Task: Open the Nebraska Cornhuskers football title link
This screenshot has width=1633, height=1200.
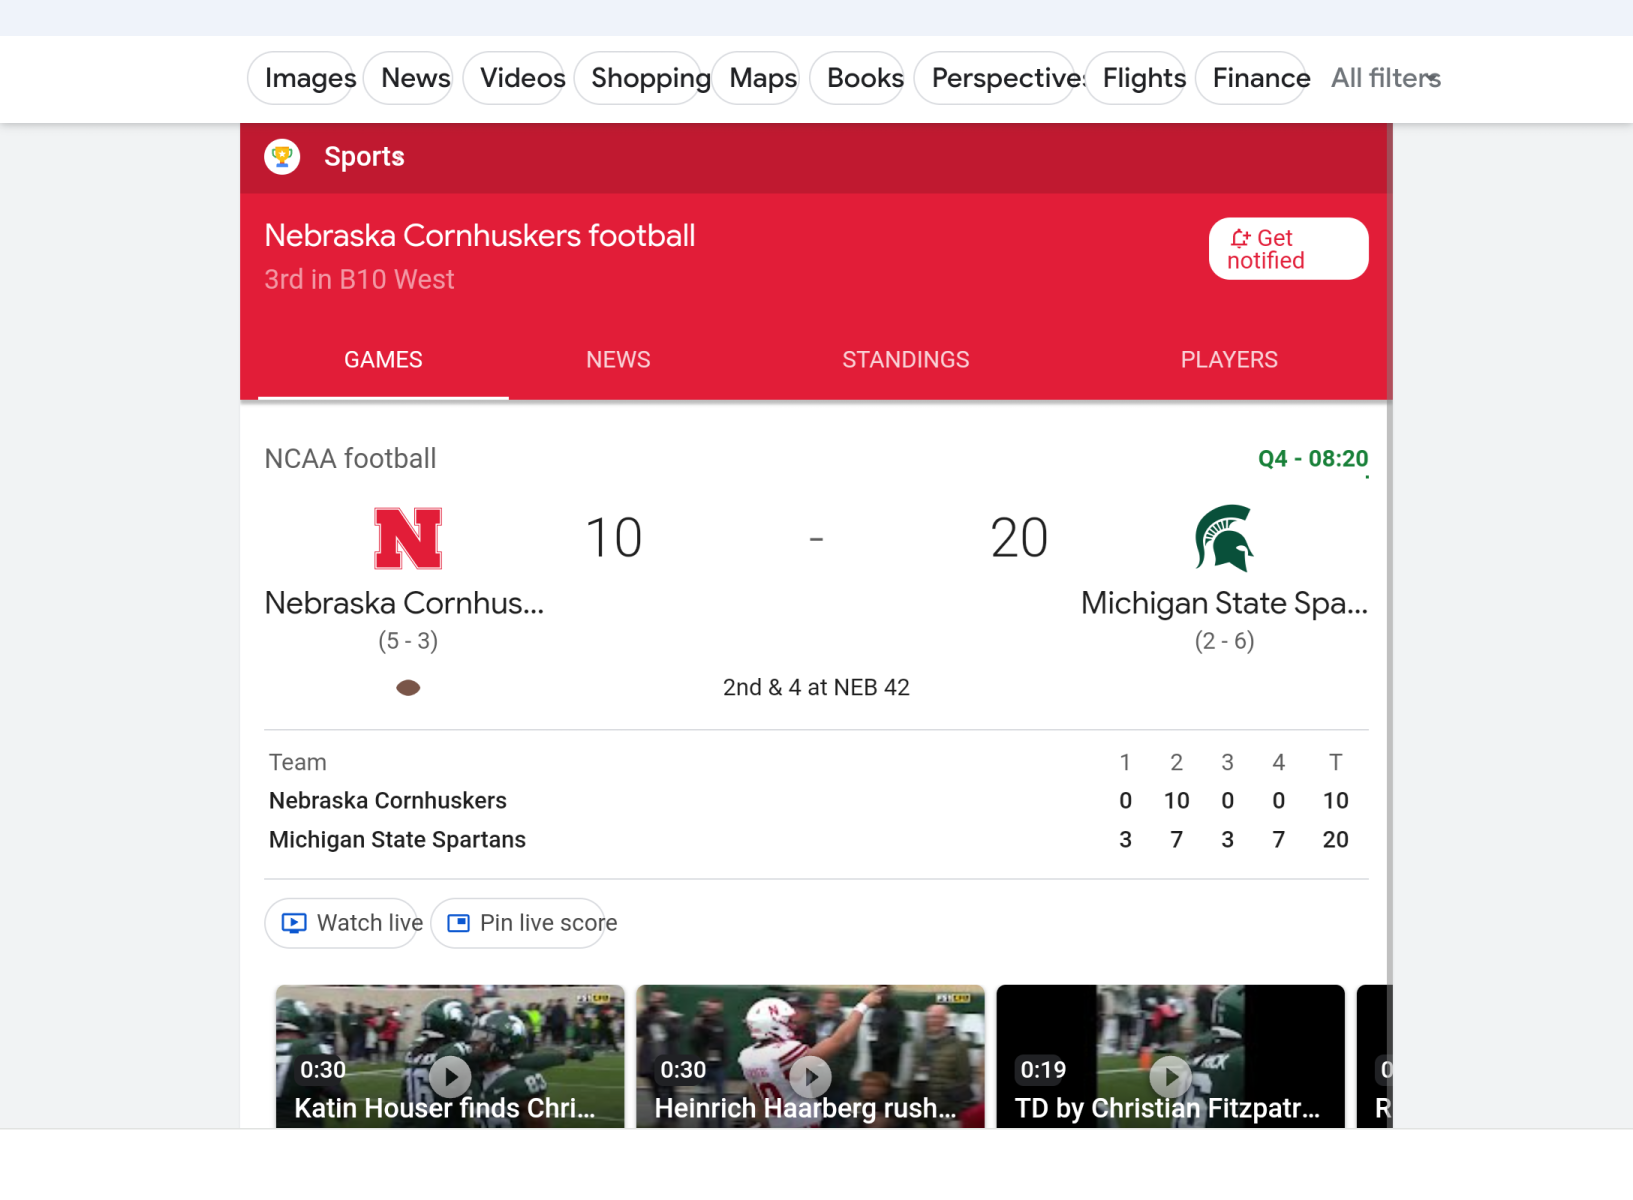Action: (x=479, y=236)
